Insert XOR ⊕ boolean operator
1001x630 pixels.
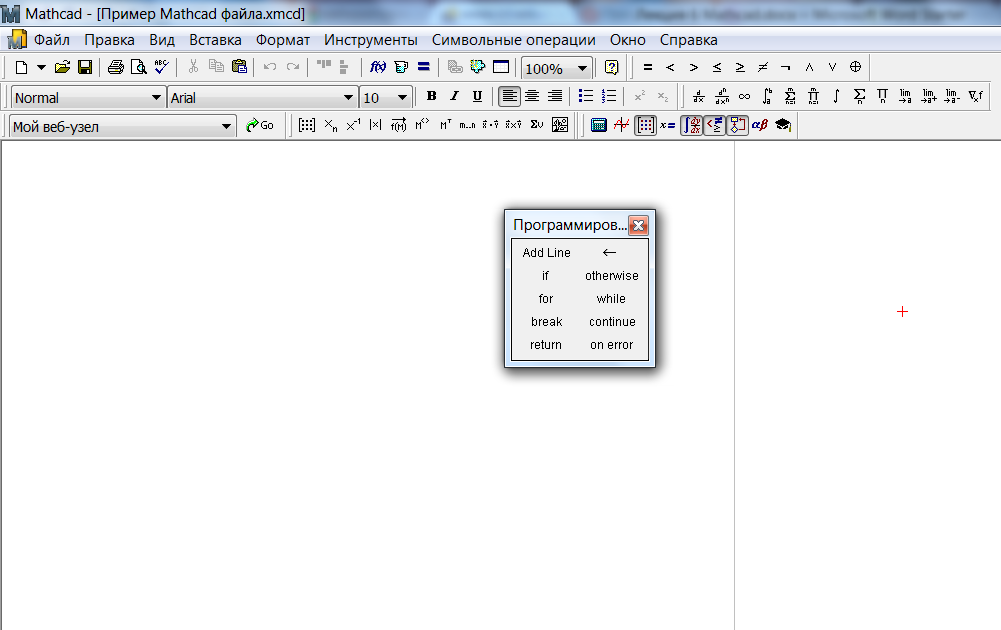tap(855, 67)
